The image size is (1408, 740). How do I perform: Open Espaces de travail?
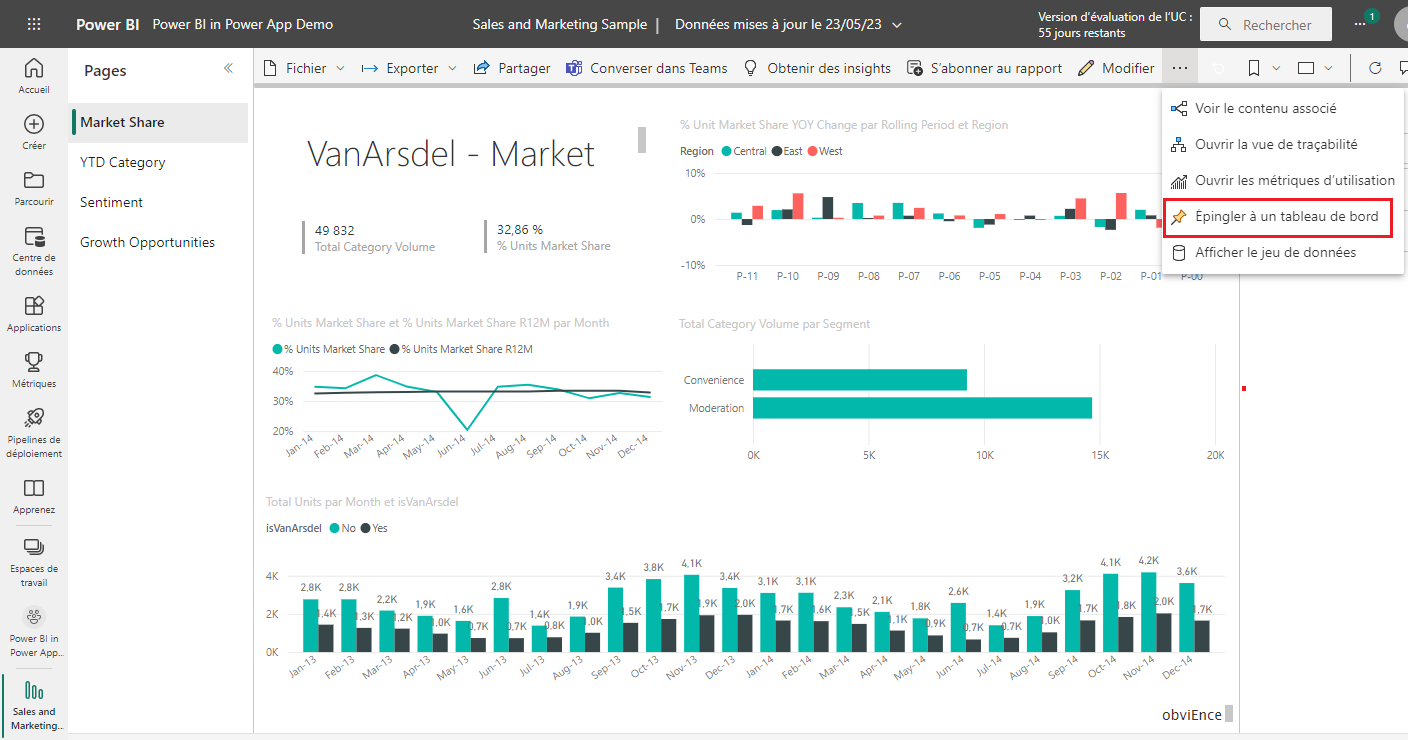click(34, 561)
